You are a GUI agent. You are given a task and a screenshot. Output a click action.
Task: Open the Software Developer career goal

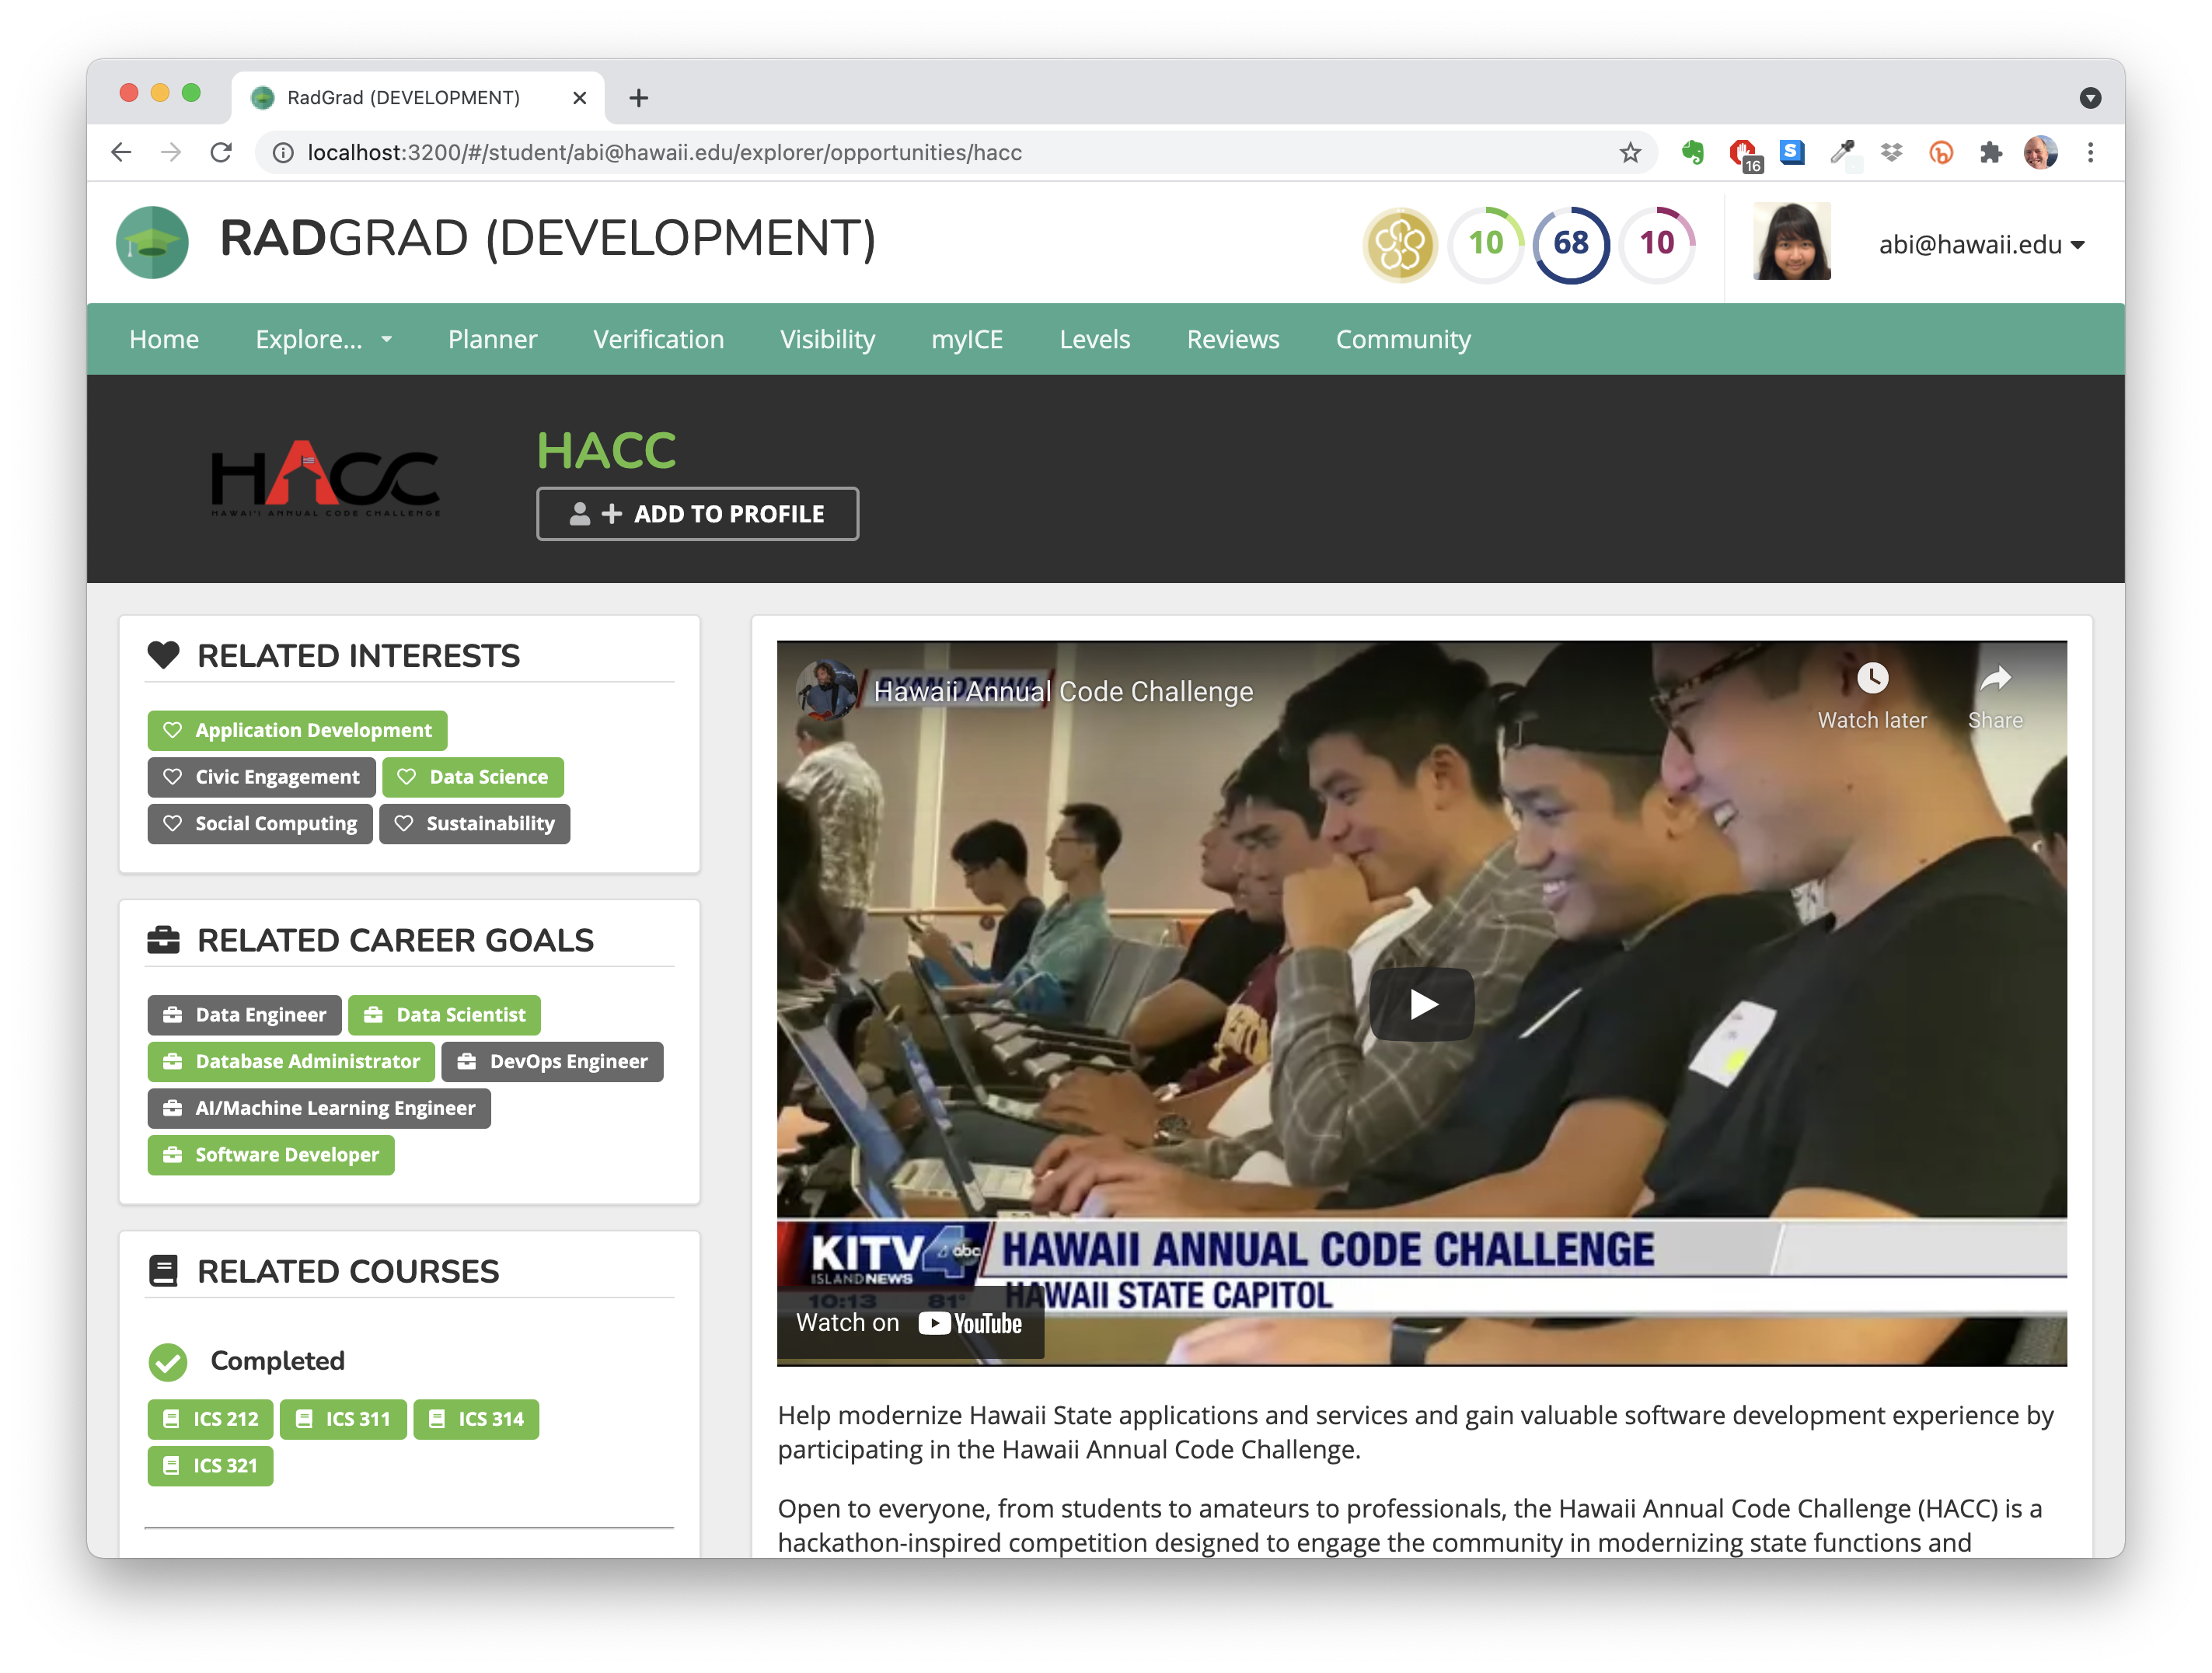point(271,1155)
